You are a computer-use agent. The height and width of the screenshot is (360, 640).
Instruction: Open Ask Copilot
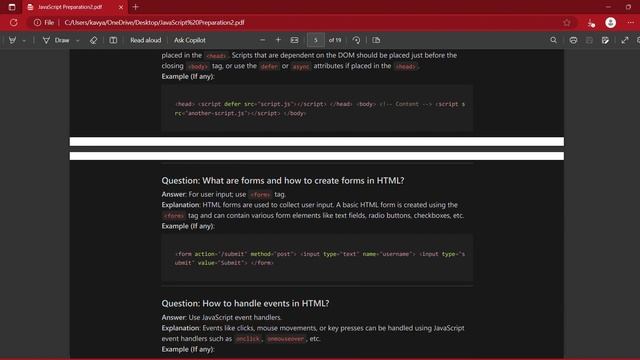point(190,40)
